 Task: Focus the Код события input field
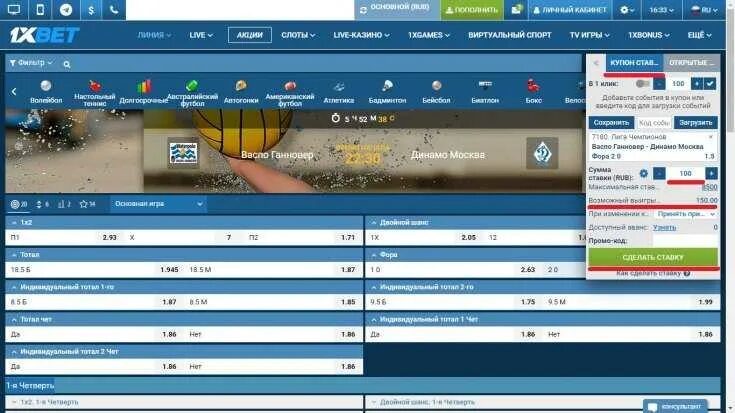(x=654, y=122)
